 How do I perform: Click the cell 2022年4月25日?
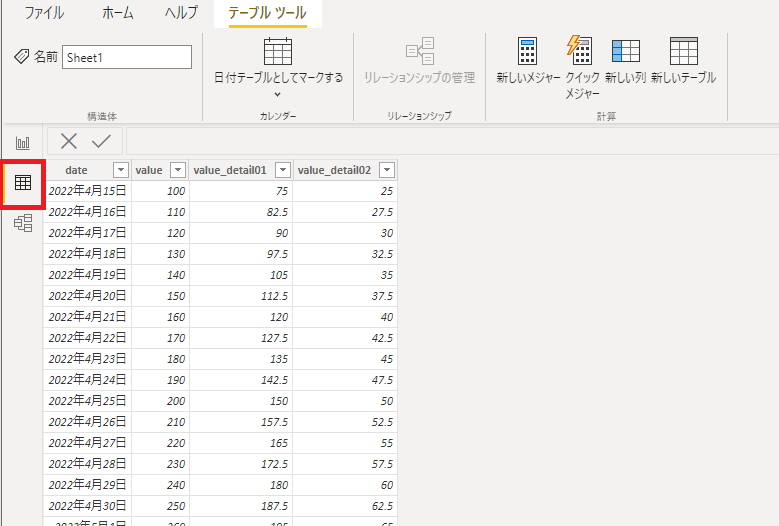[87, 401]
